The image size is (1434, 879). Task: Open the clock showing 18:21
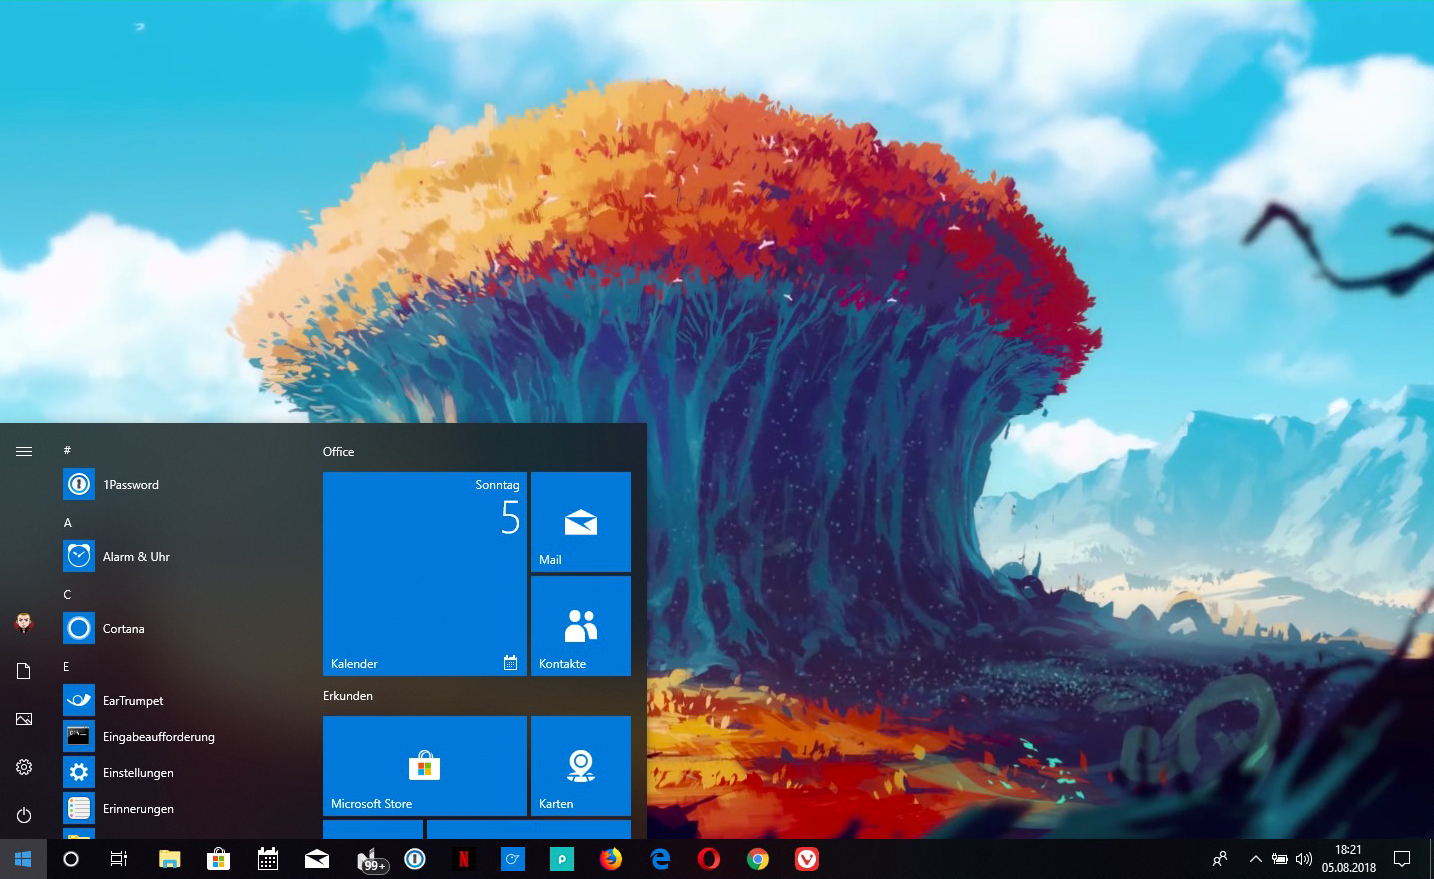click(x=1349, y=859)
